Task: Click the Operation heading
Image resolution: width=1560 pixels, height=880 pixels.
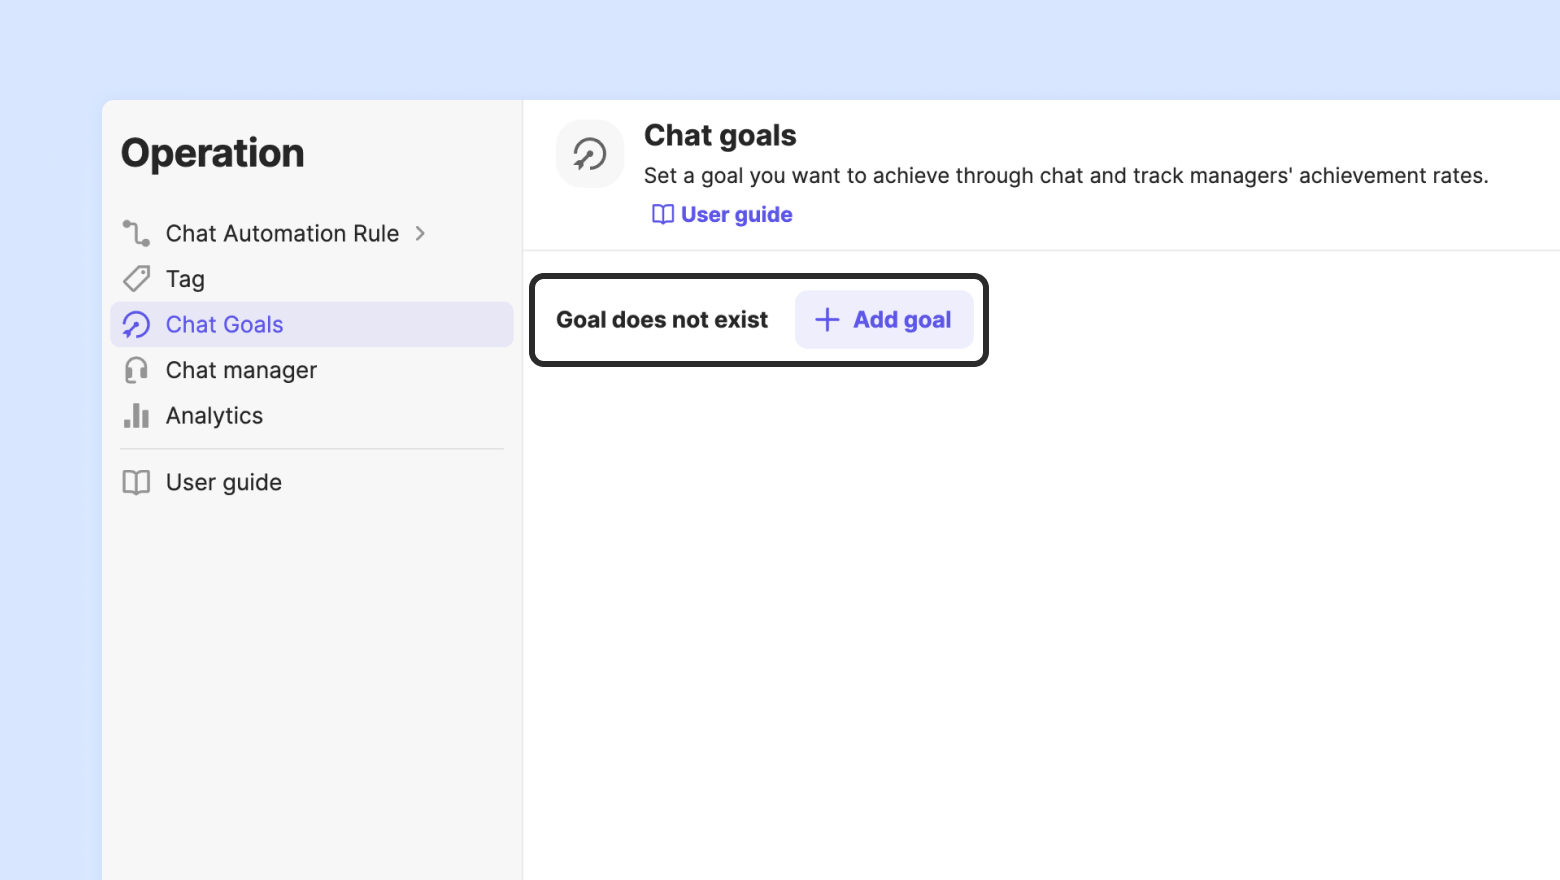Action: point(213,153)
